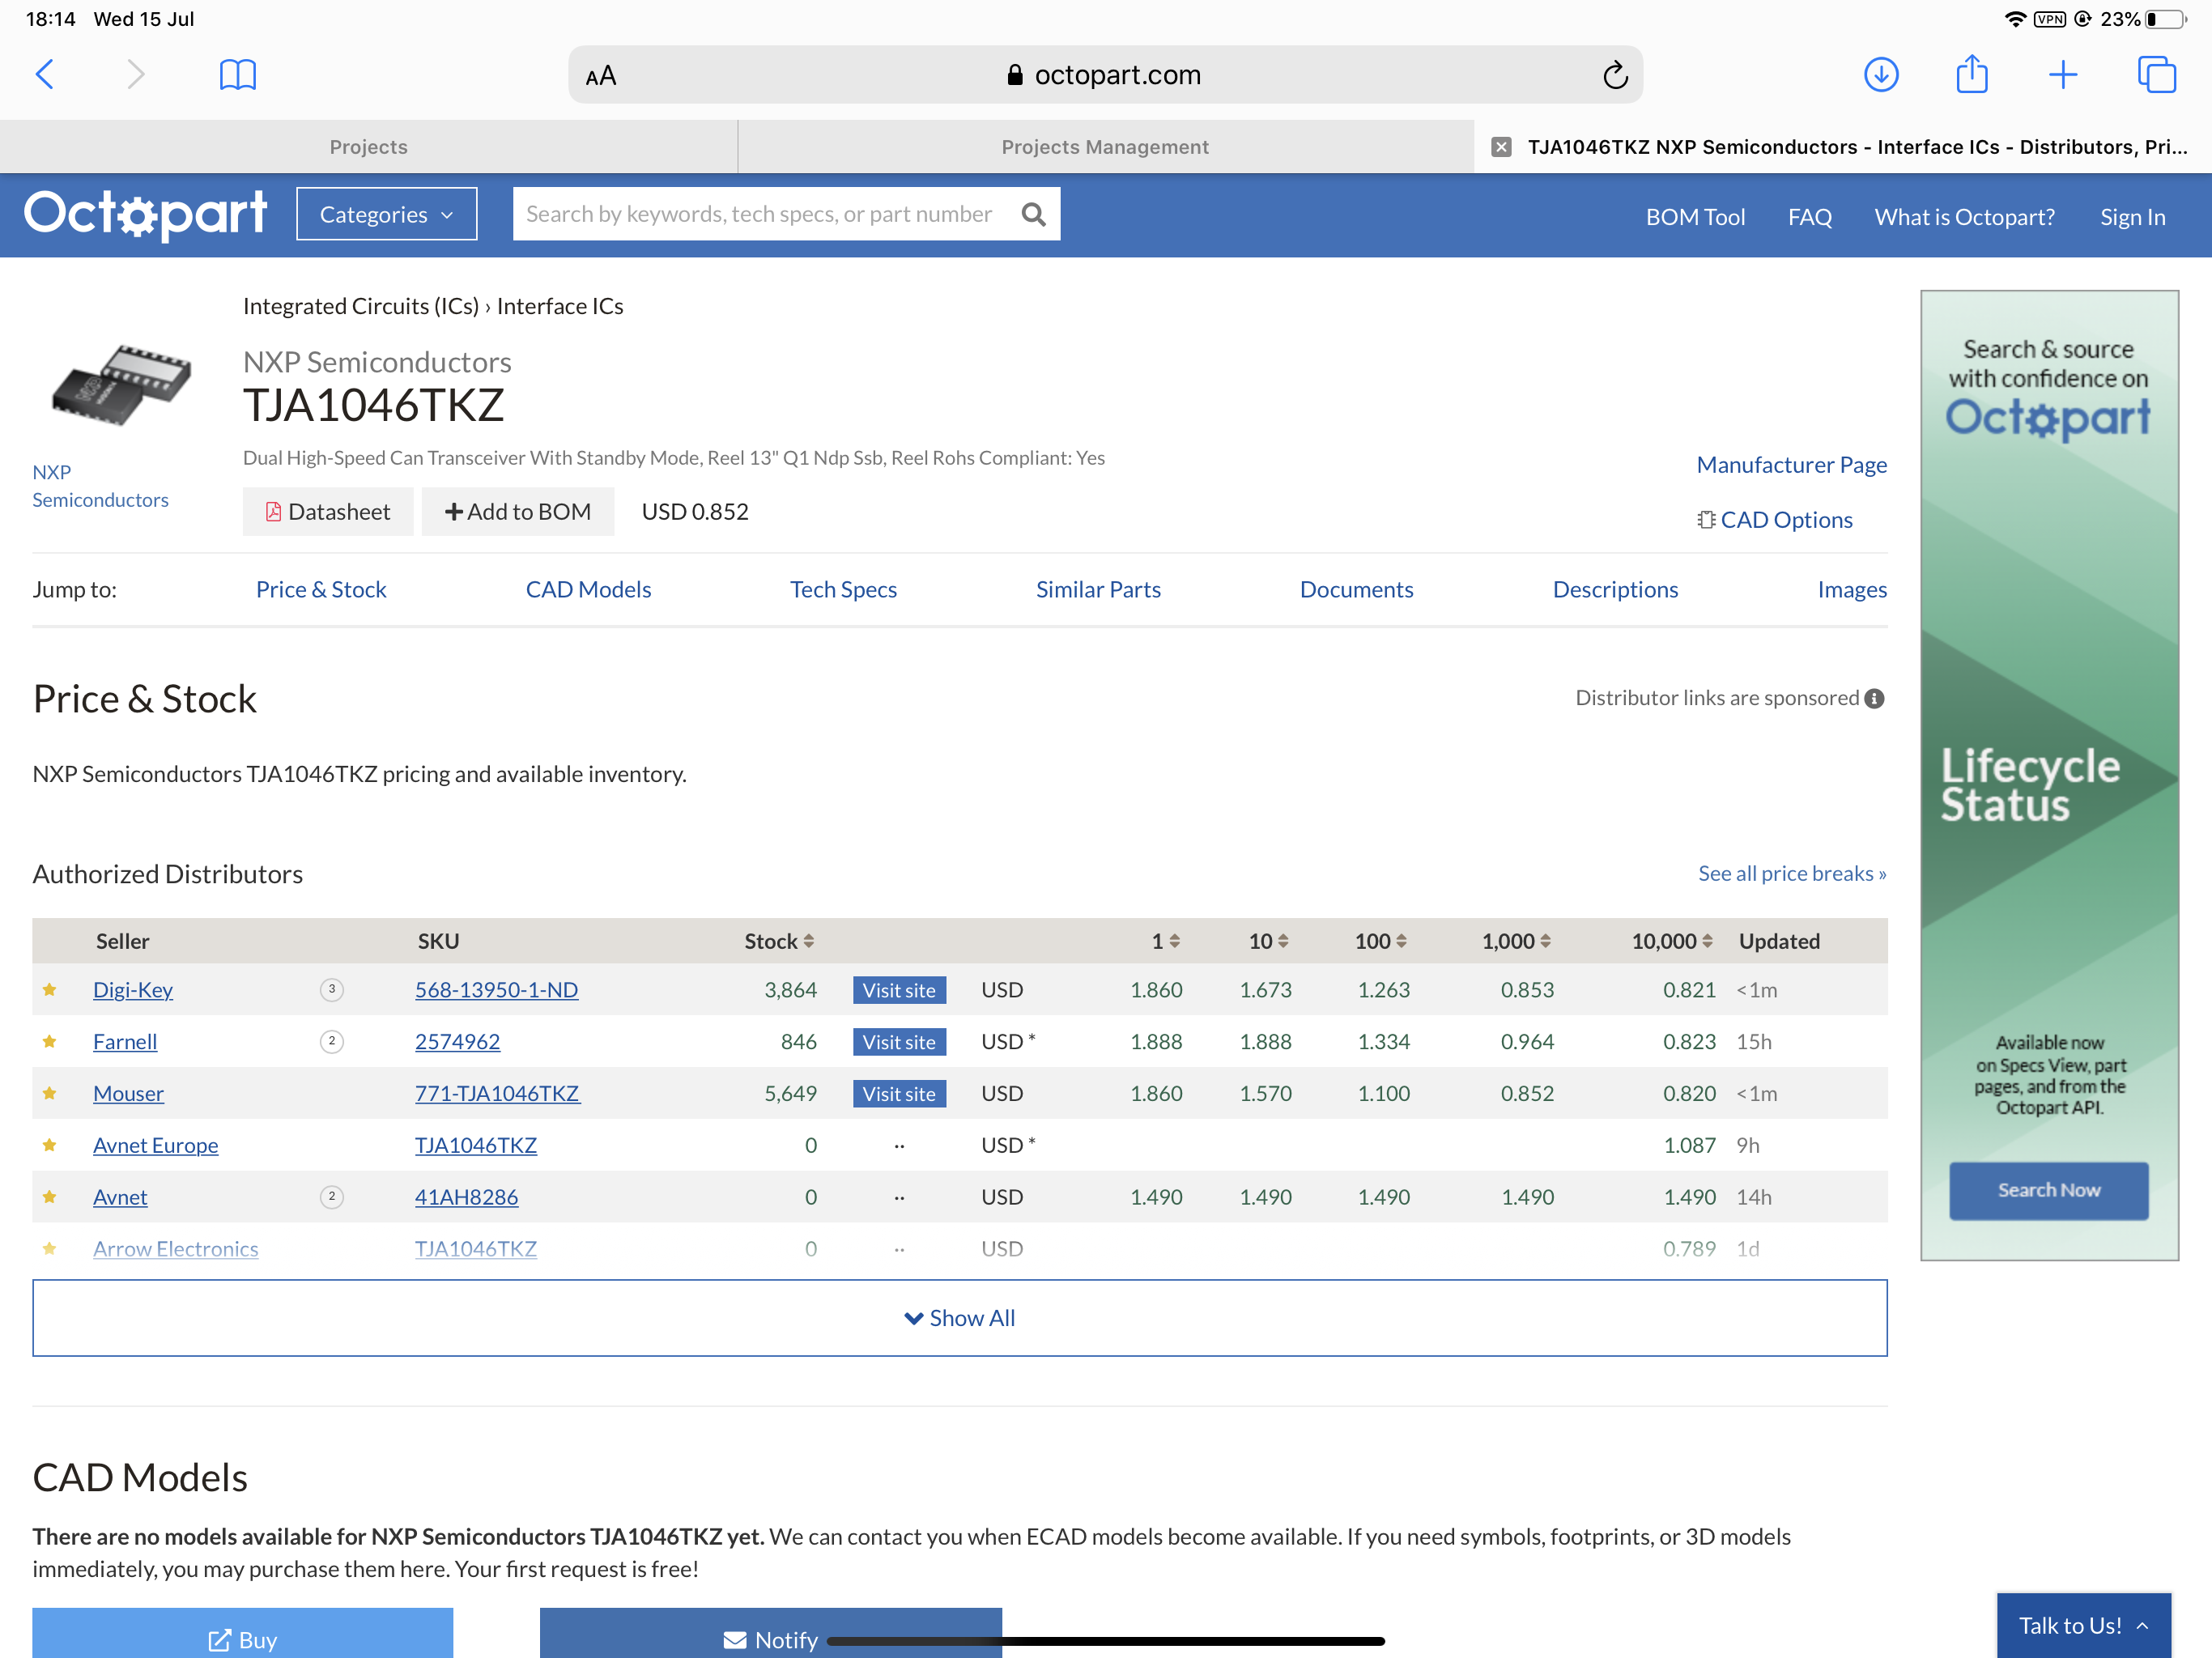The width and height of the screenshot is (2212, 1658).
Task: Click the Farnell gold star
Action: (x=49, y=1041)
